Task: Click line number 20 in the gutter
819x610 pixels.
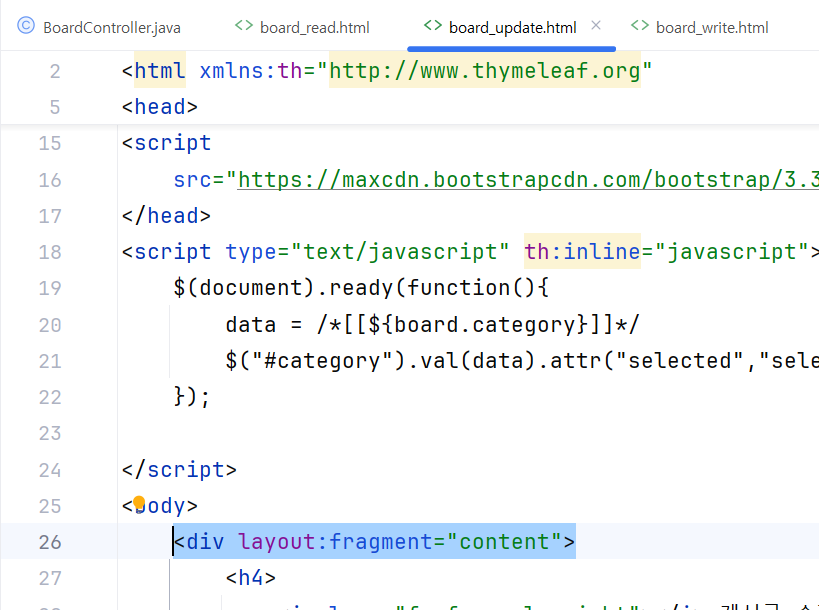Action: [50, 325]
